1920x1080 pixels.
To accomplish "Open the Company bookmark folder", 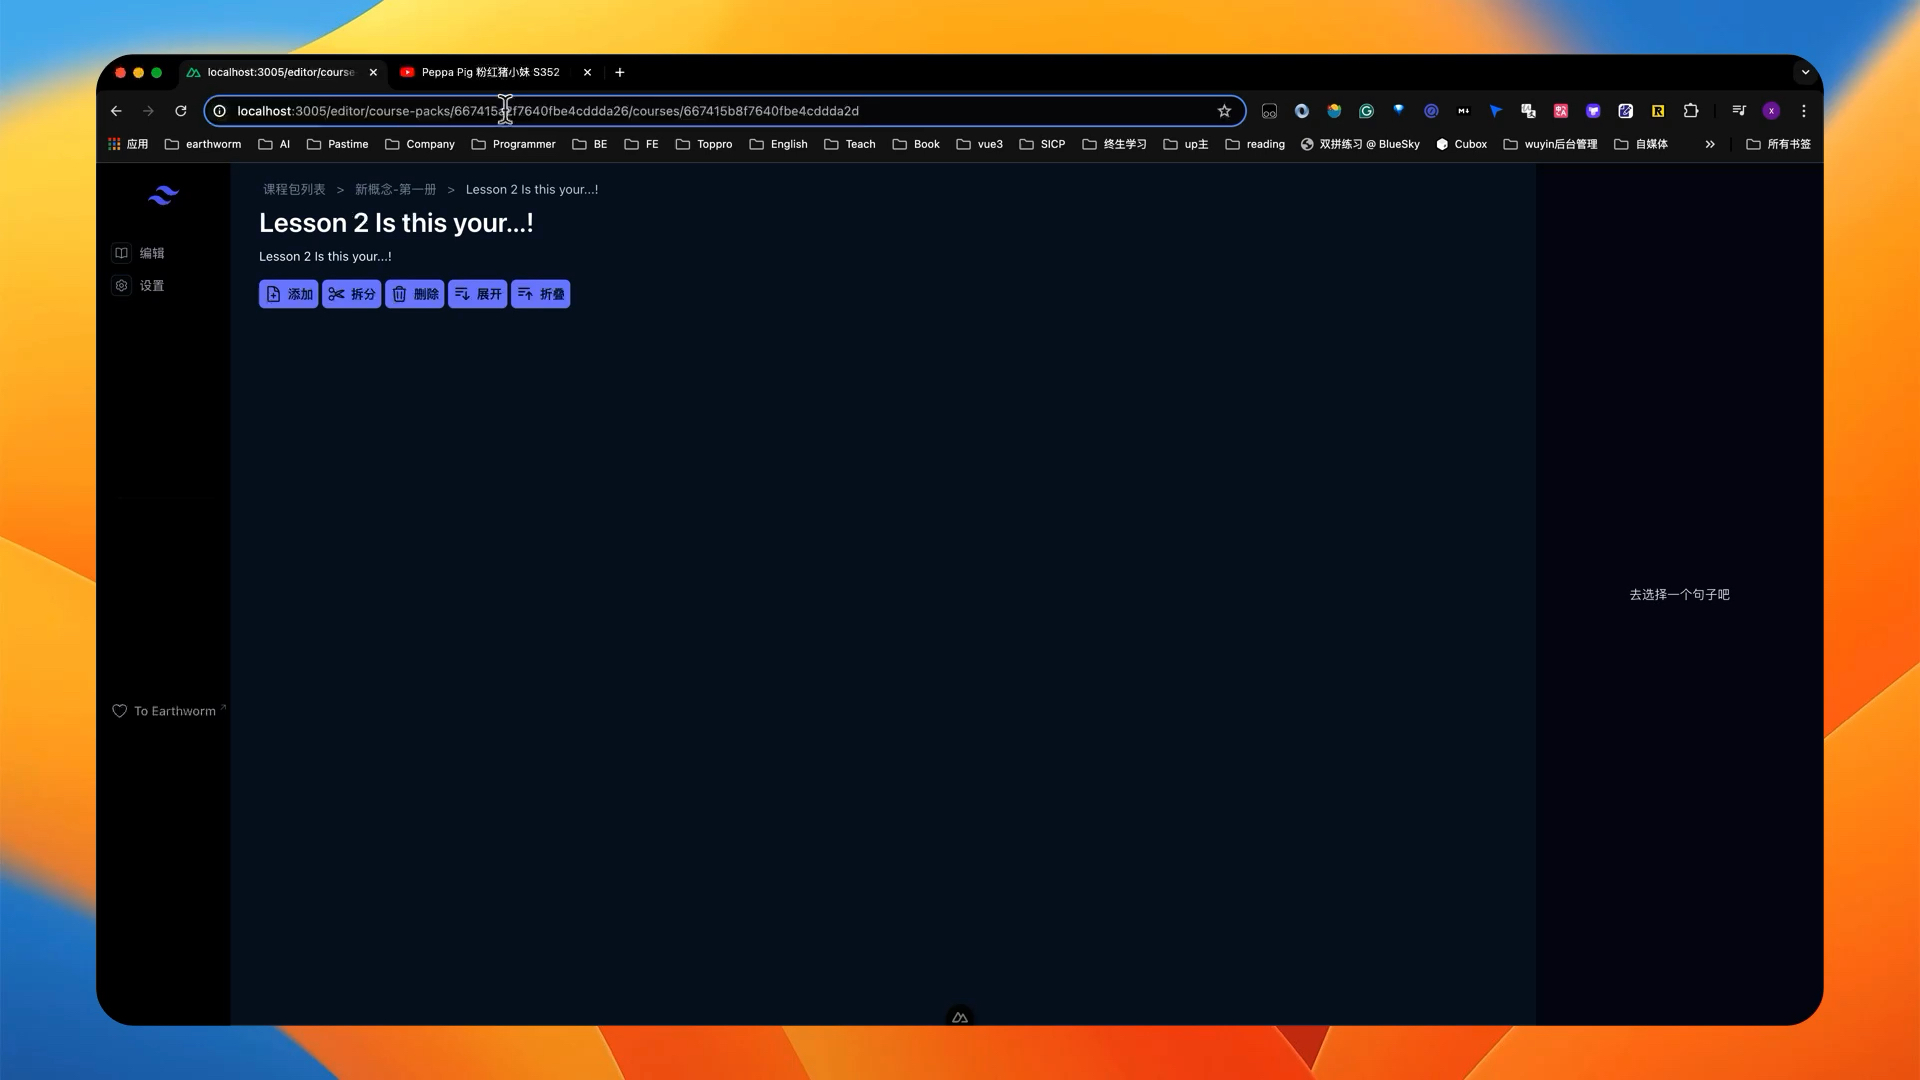I will (x=420, y=144).
